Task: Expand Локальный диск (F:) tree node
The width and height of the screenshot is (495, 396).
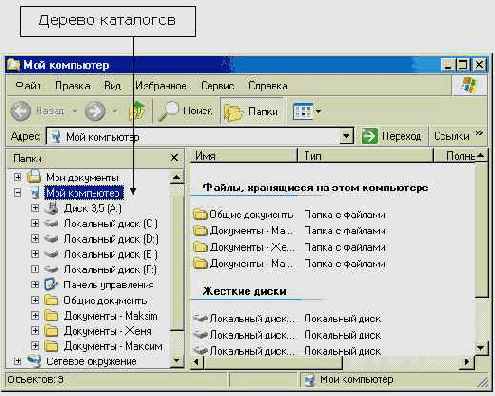Action: point(35,269)
